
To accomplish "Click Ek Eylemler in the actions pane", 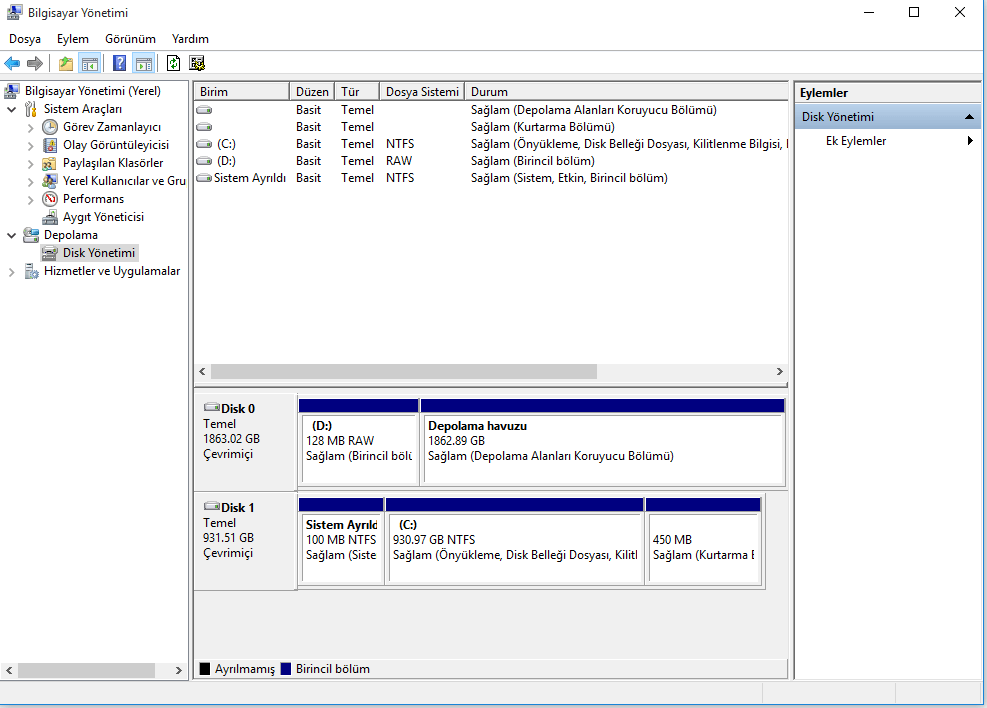I will 856,141.
